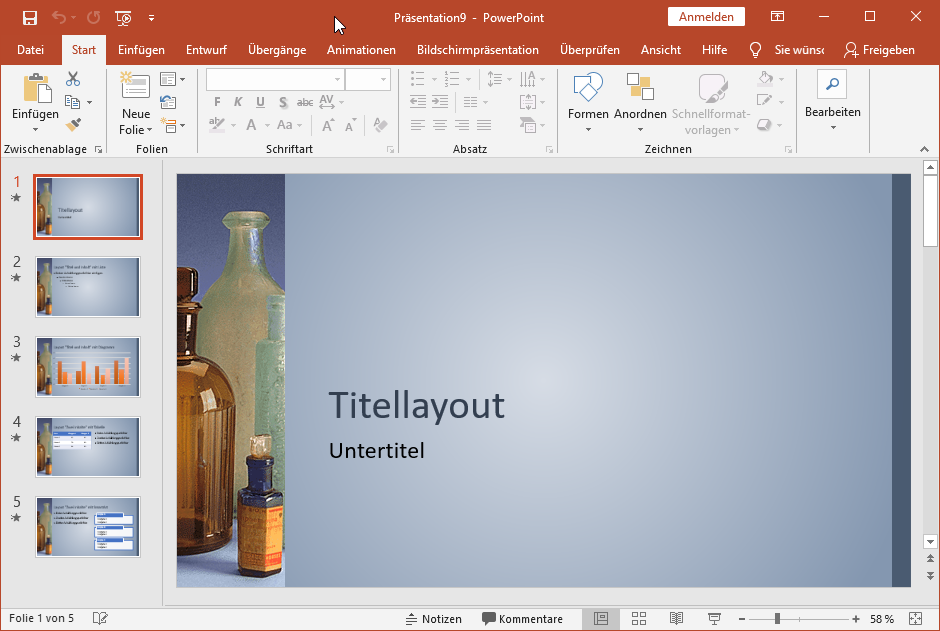The image size is (940, 631).
Task: Toggle text shadow (S)
Action: (283, 102)
